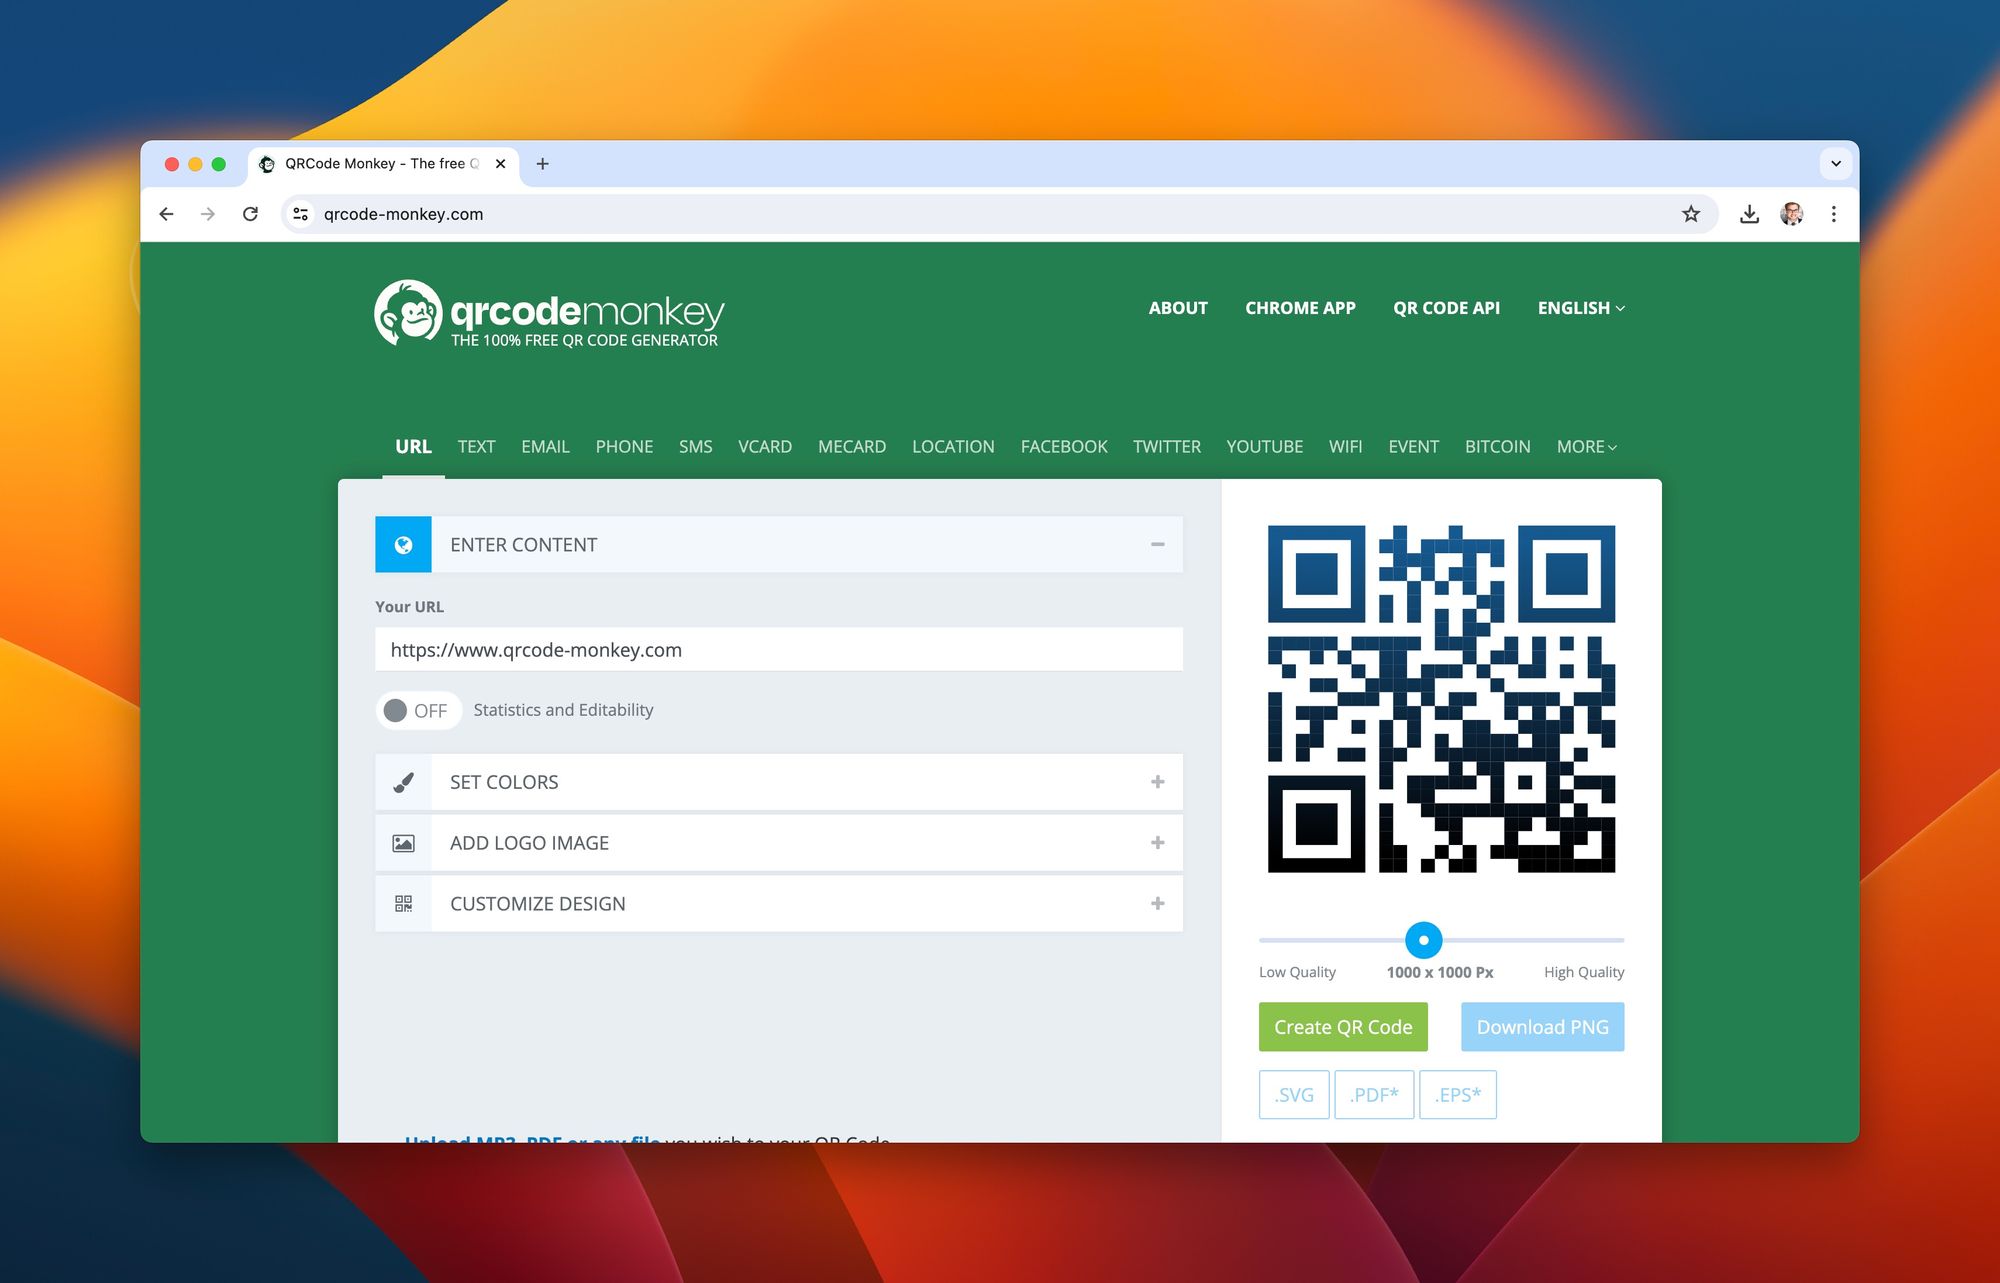Screen dimensions: 2000x1283
Task: Open the QR Code API link
Action: point(1446,308)
